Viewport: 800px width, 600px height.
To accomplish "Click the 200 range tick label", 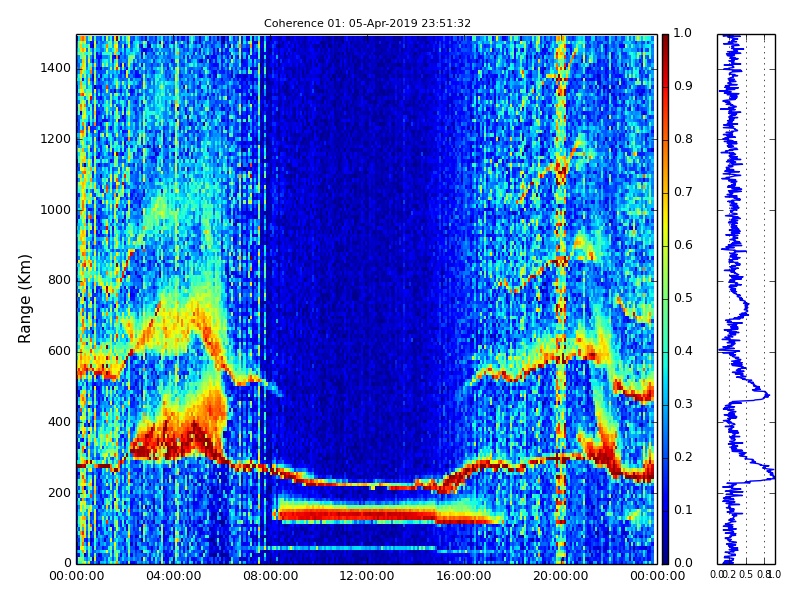I will [59, 492].
